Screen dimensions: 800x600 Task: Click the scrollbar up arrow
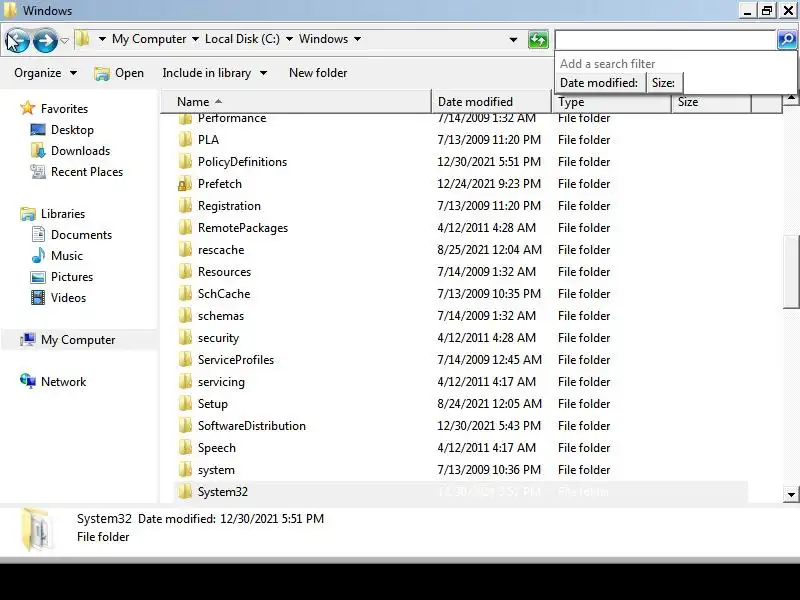[x=791, y=98]
